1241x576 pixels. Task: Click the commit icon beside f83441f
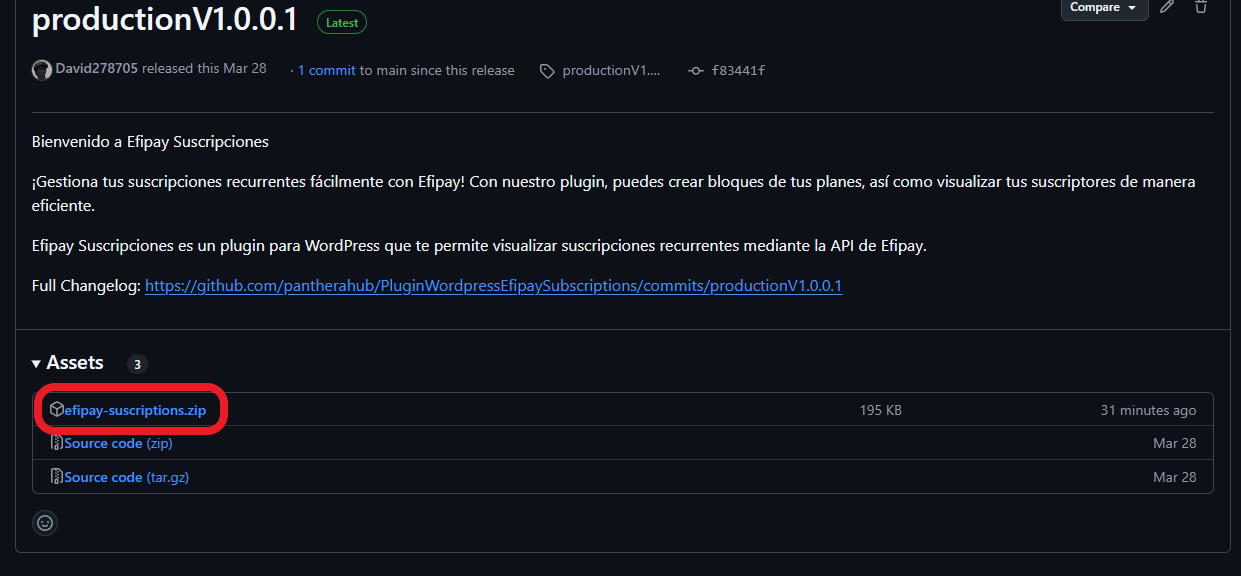tap(694, 70)
